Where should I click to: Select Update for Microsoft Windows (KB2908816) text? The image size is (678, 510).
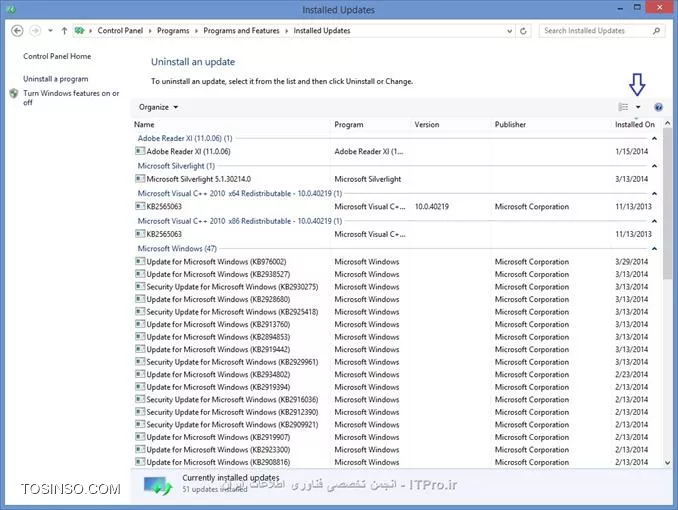click(x=218, y=462)
